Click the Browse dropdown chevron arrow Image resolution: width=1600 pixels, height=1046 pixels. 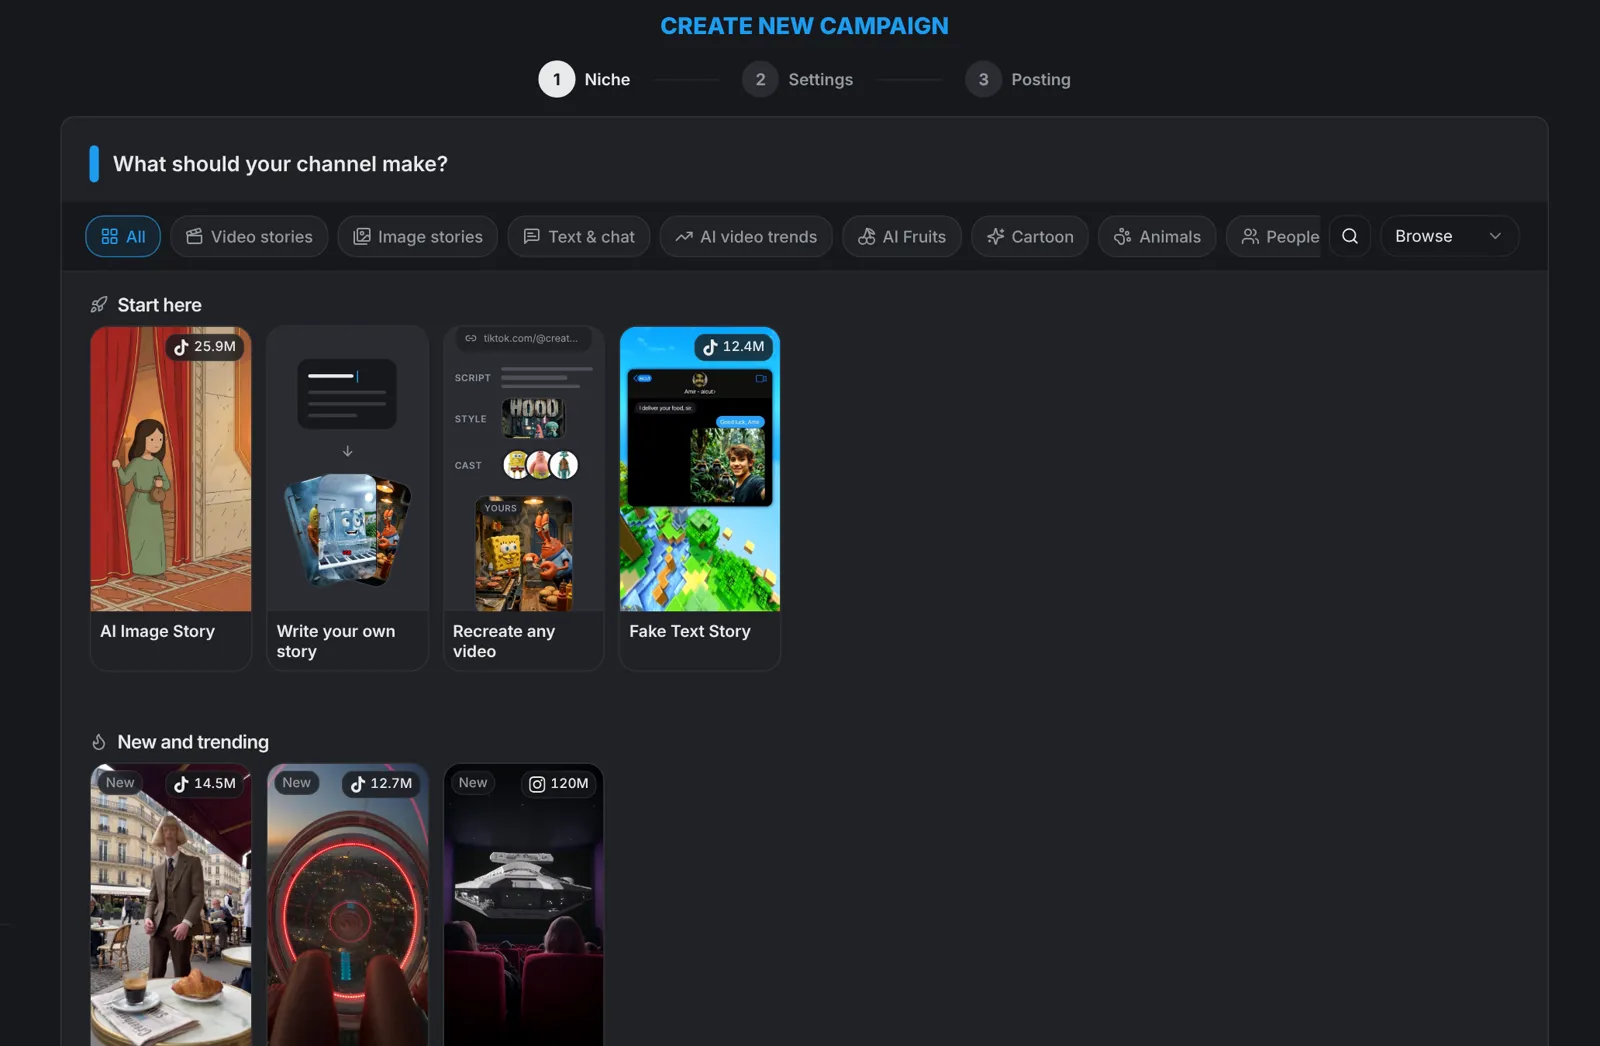point(1495,236)
